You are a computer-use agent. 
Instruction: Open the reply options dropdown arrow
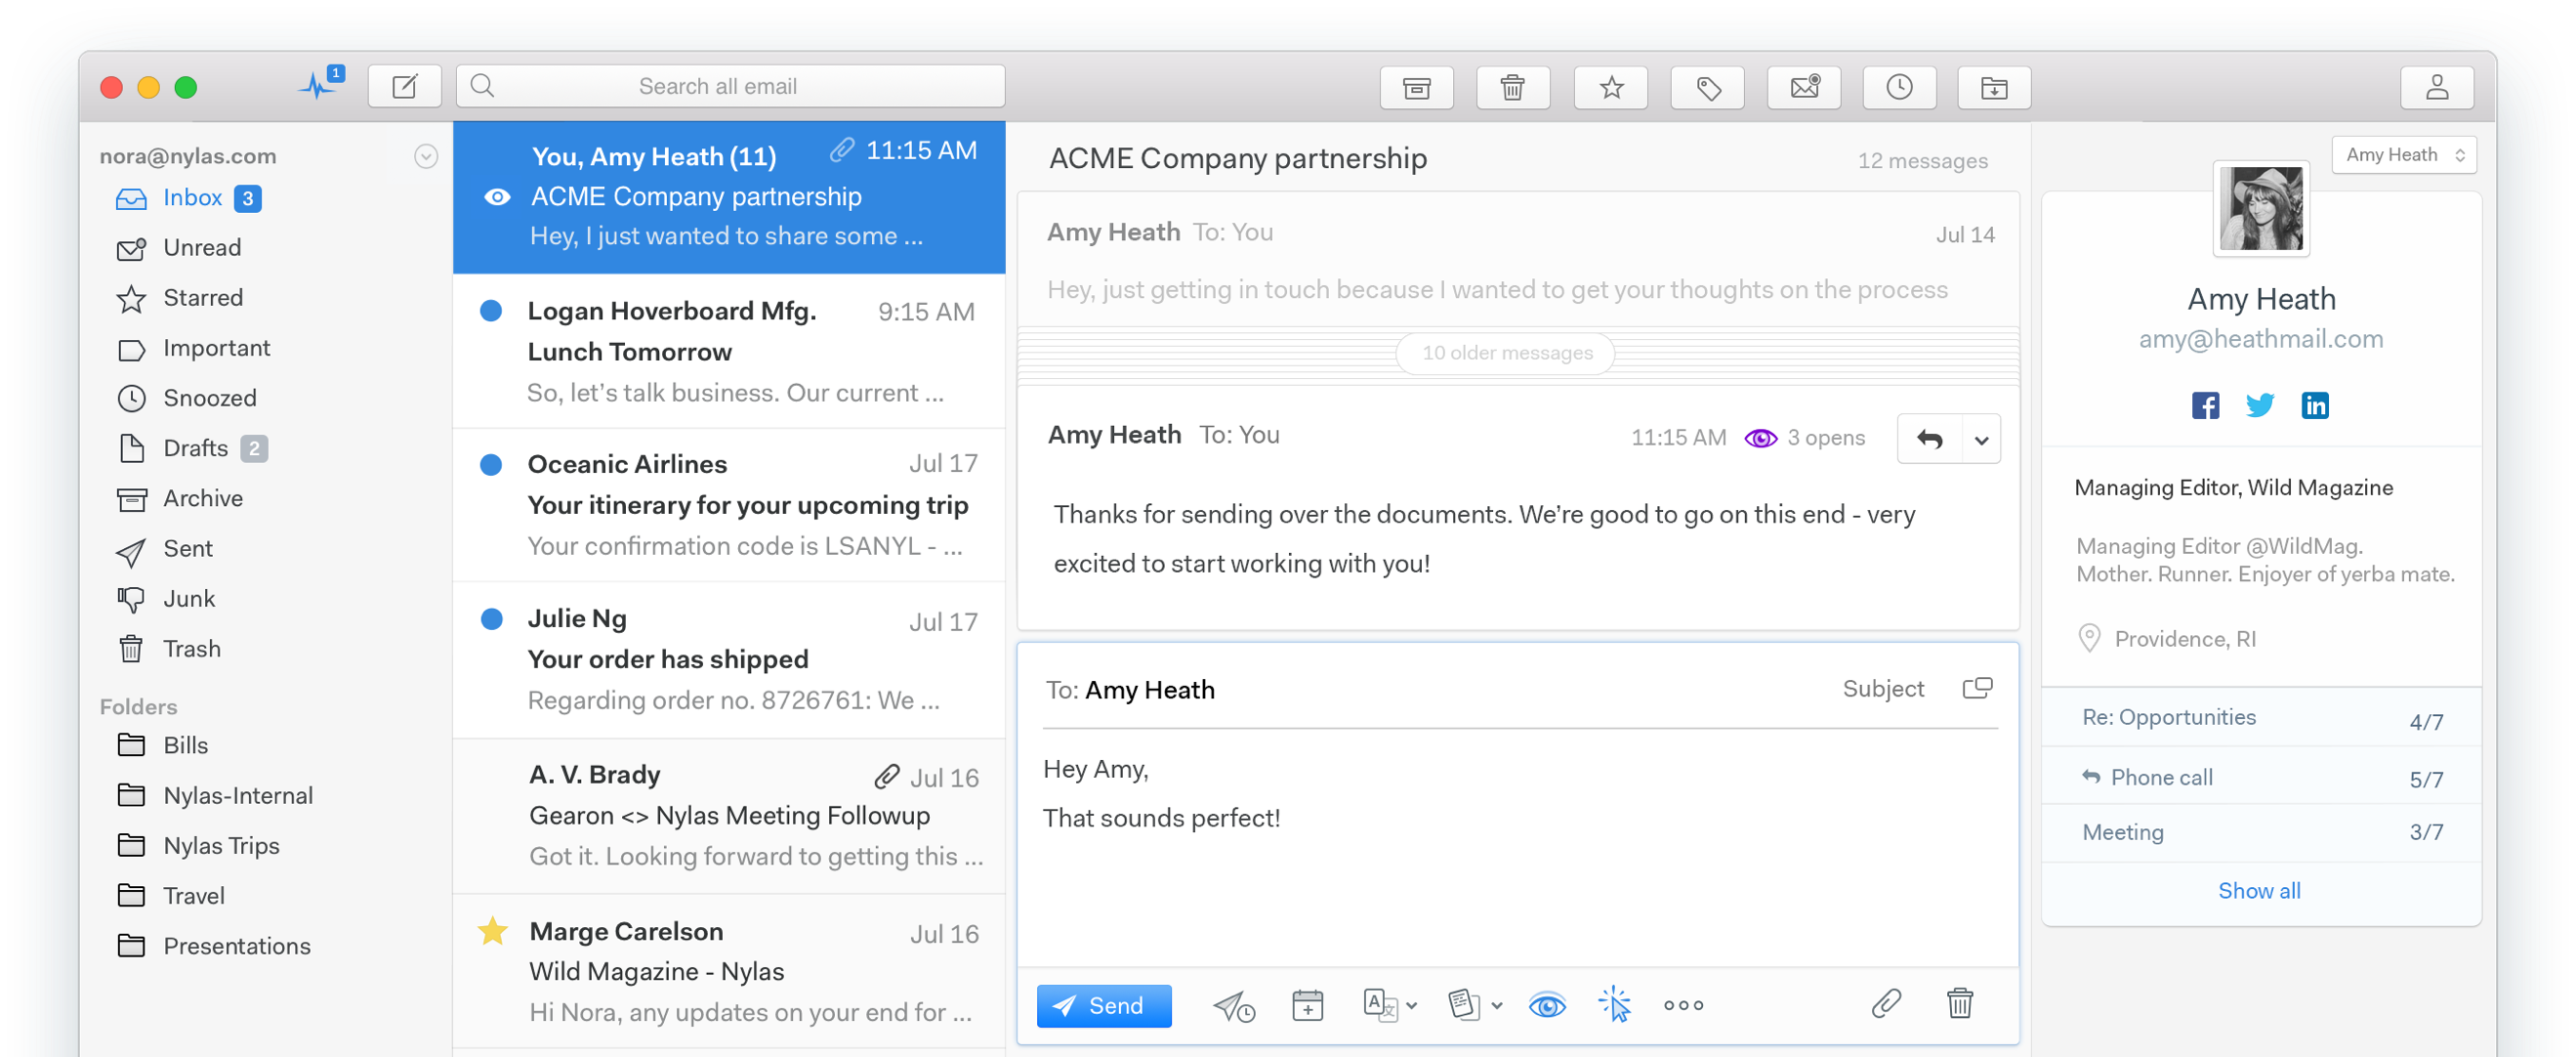click(1980, 439)
